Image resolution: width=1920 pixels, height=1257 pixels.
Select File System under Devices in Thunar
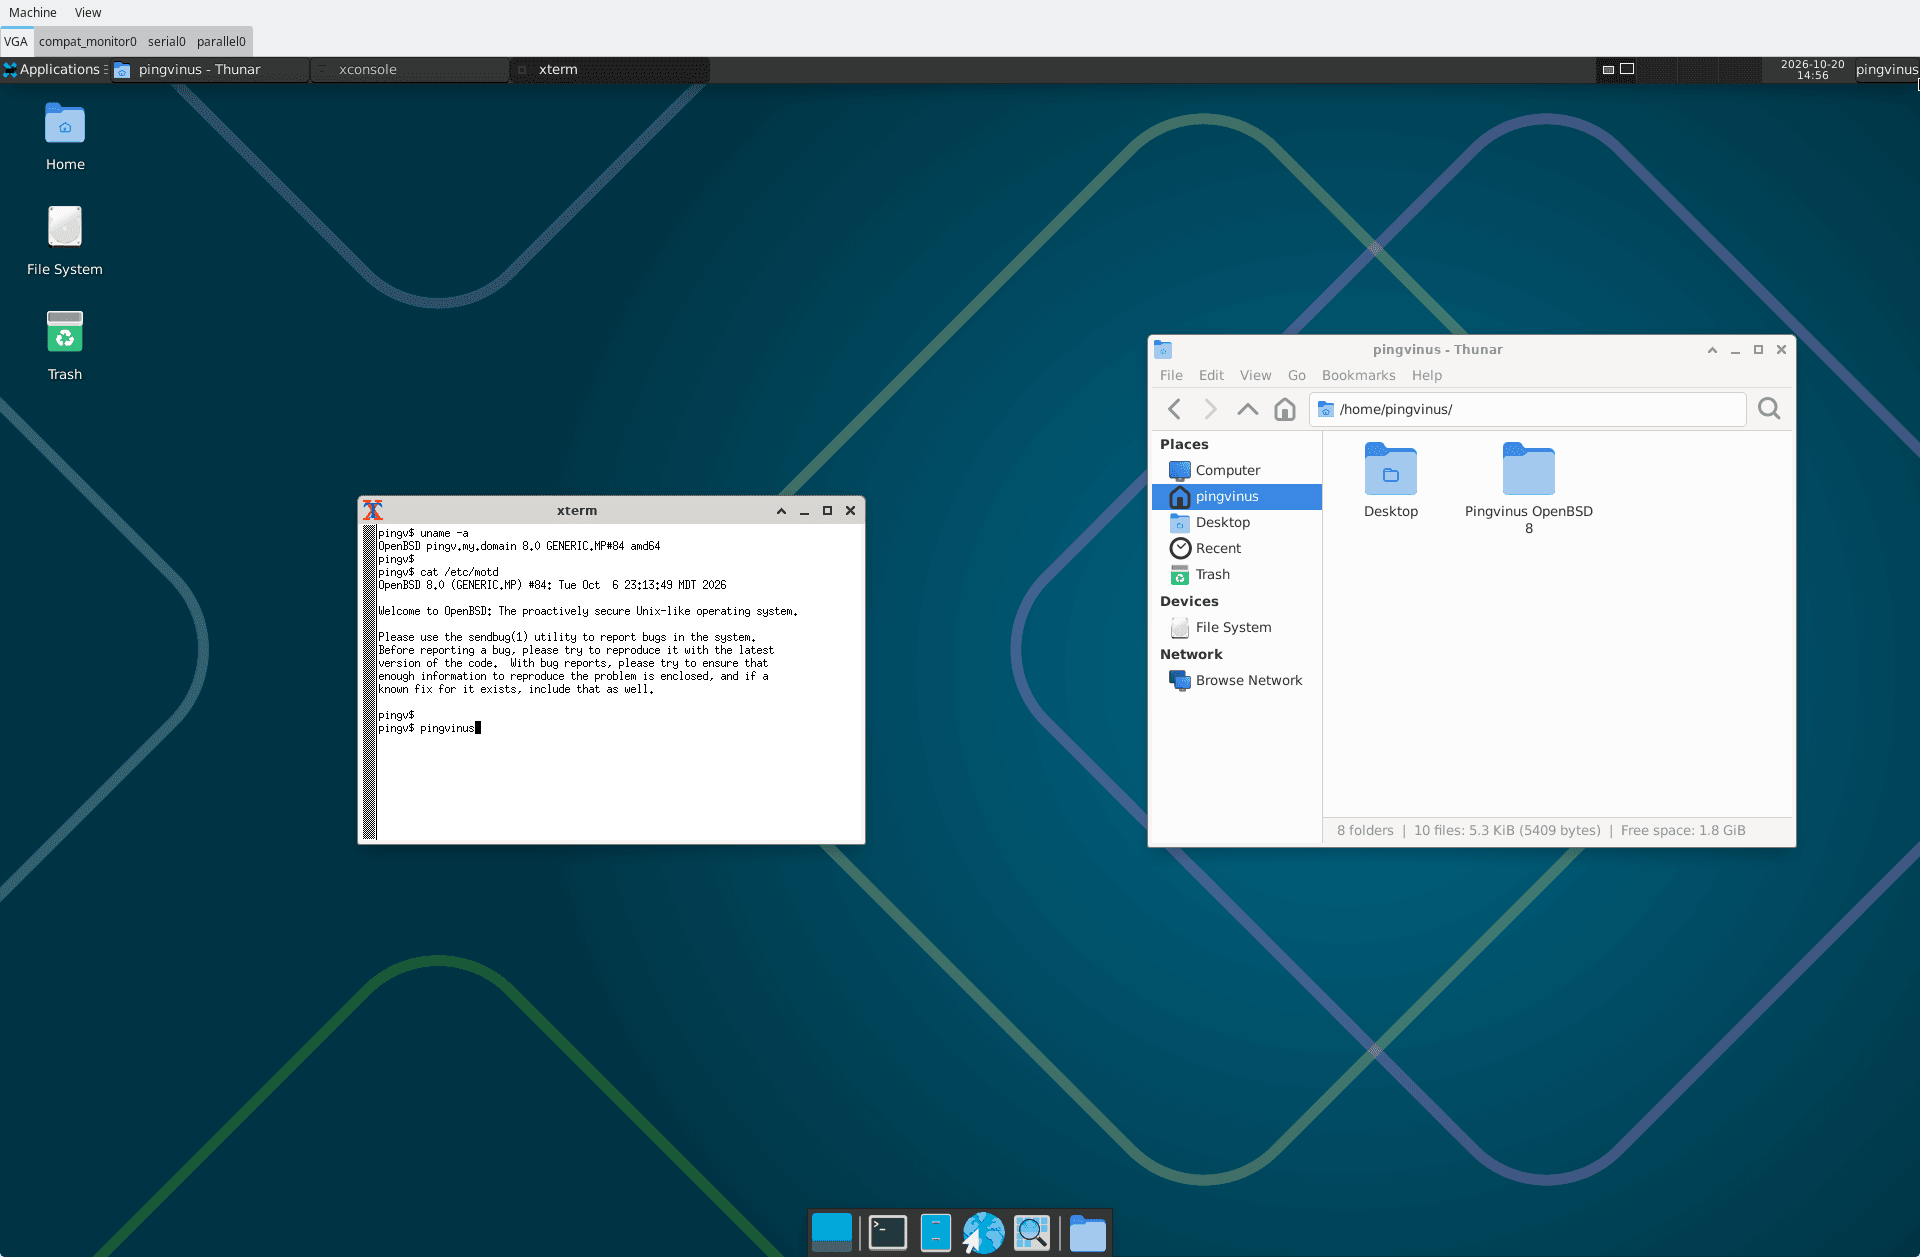tap(1237, 627)
